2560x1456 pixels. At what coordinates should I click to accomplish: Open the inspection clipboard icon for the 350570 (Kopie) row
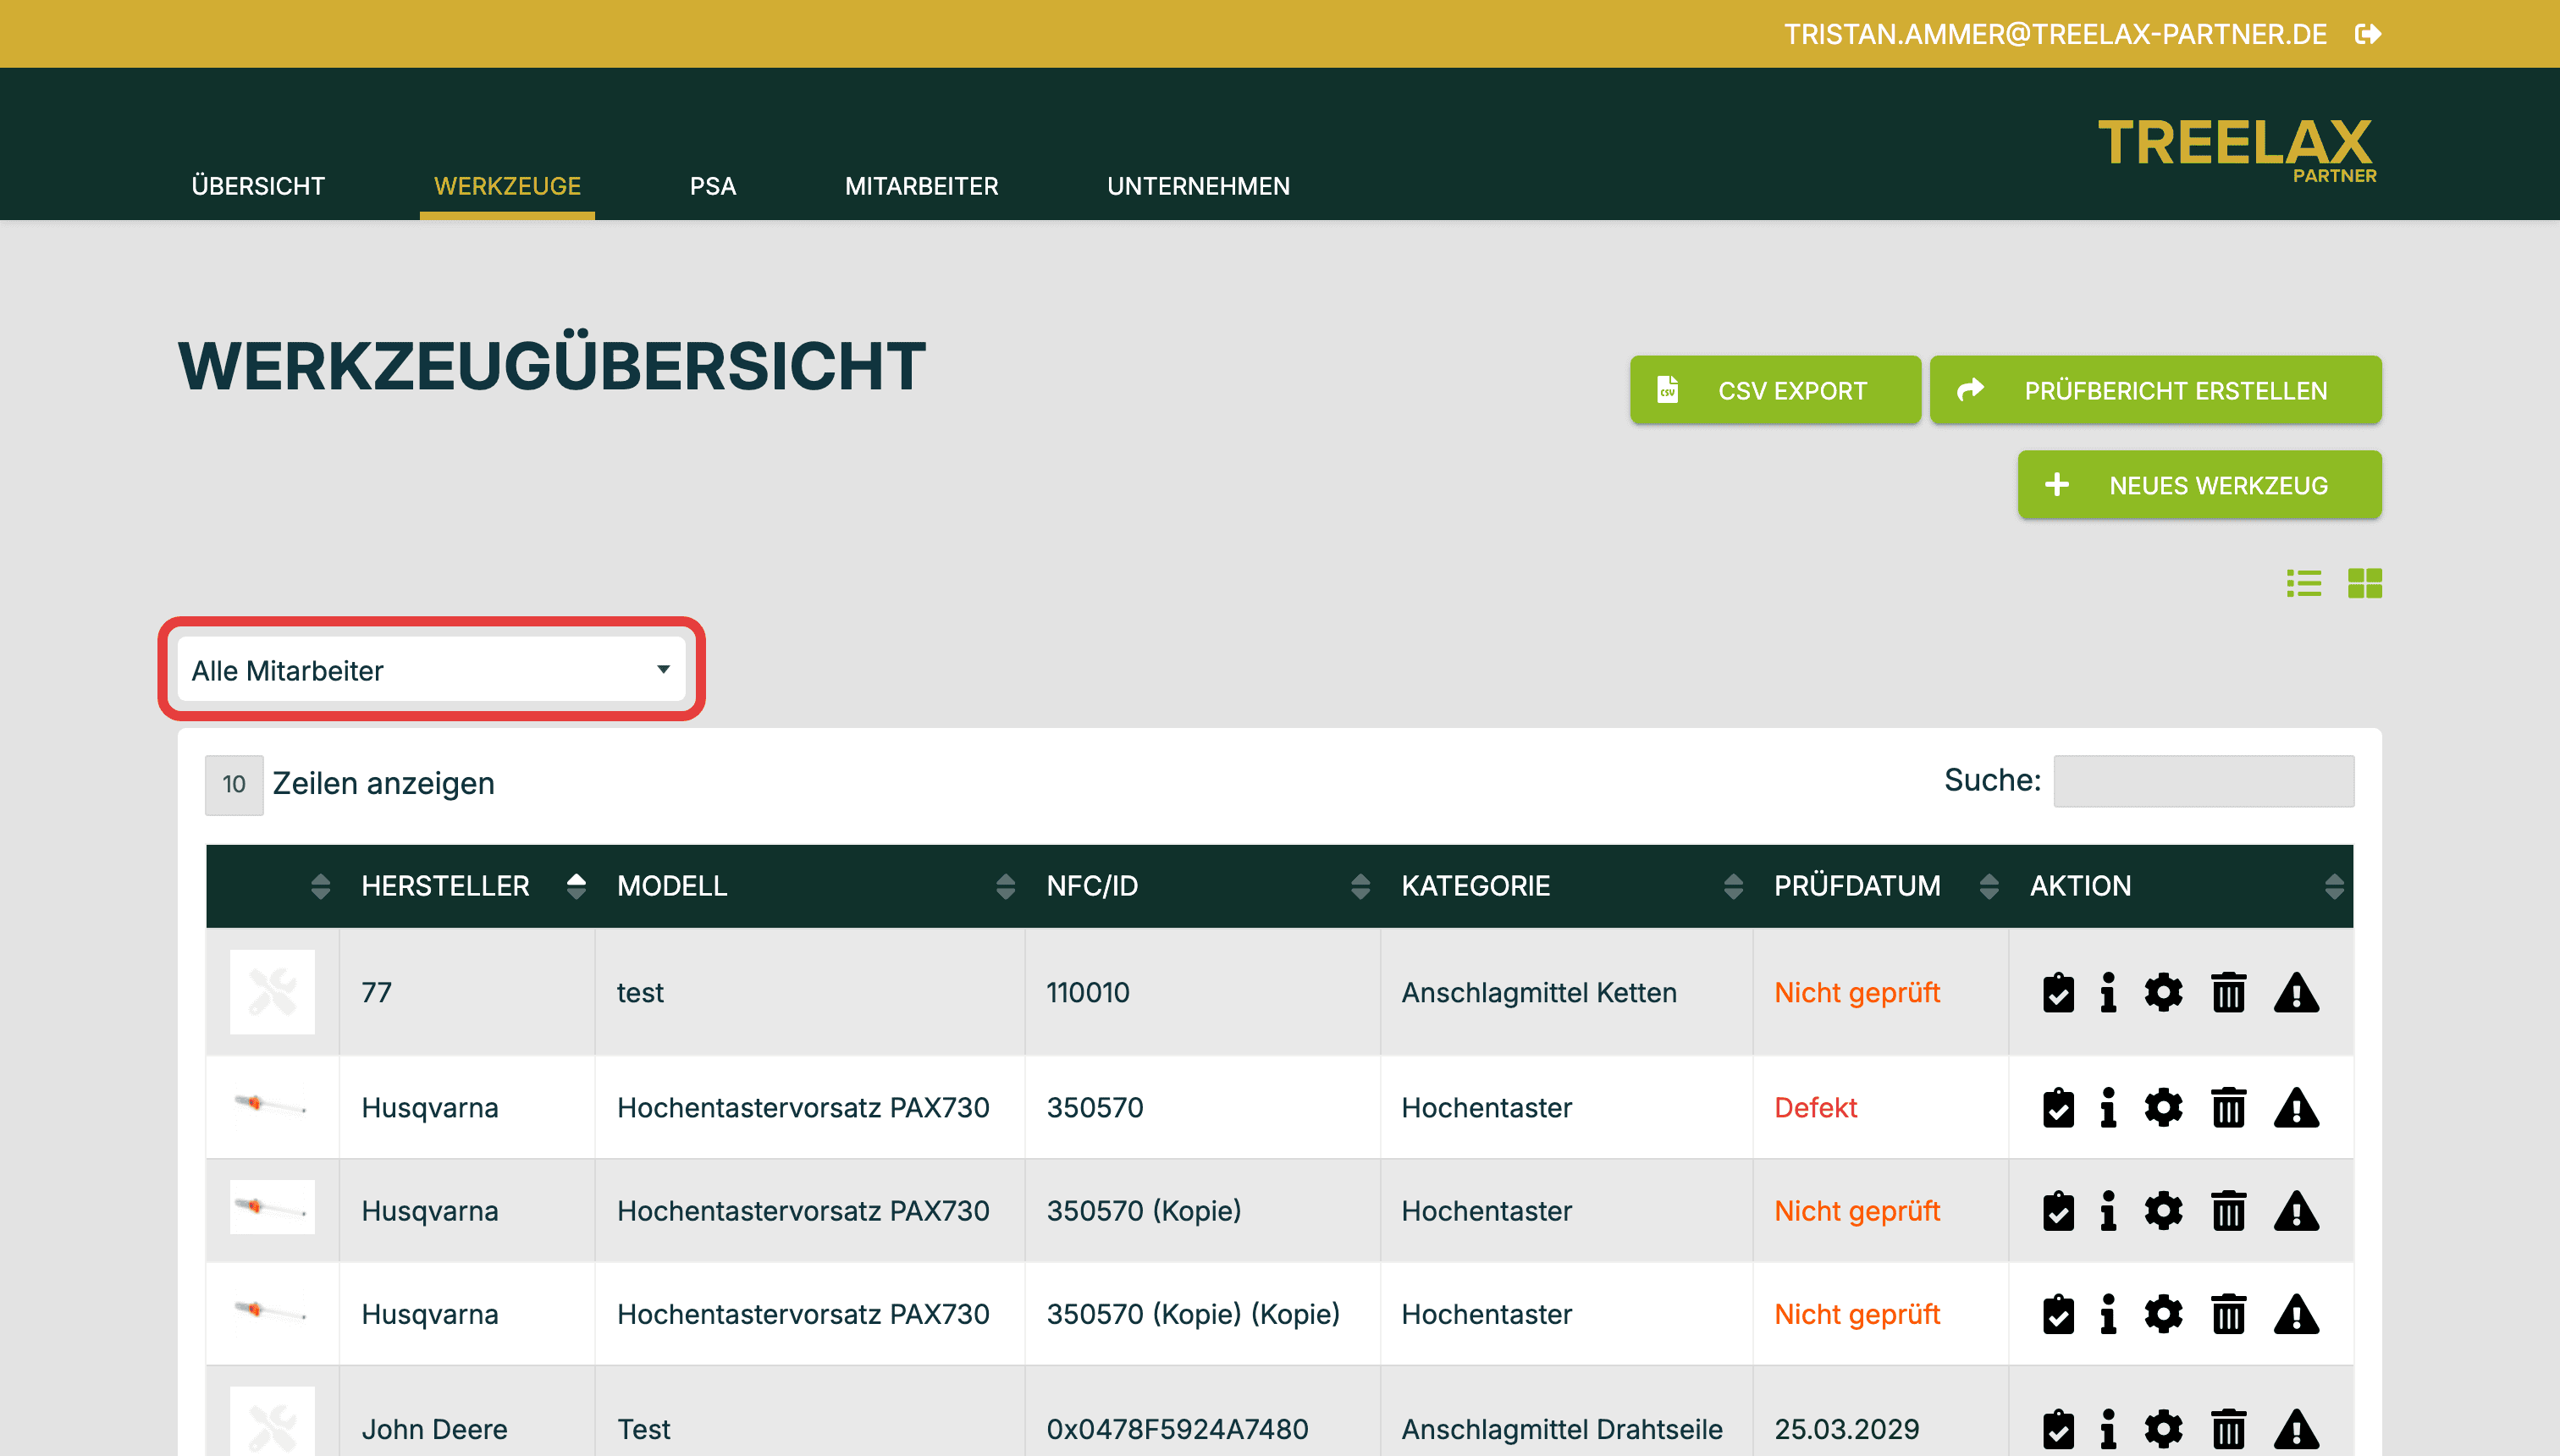2058,1211
